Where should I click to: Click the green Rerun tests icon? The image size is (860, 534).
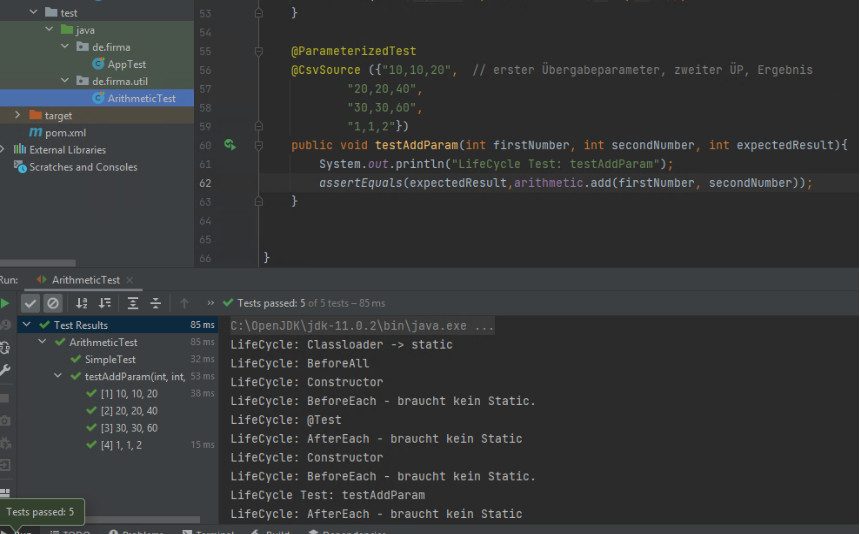tap(5, 303)
